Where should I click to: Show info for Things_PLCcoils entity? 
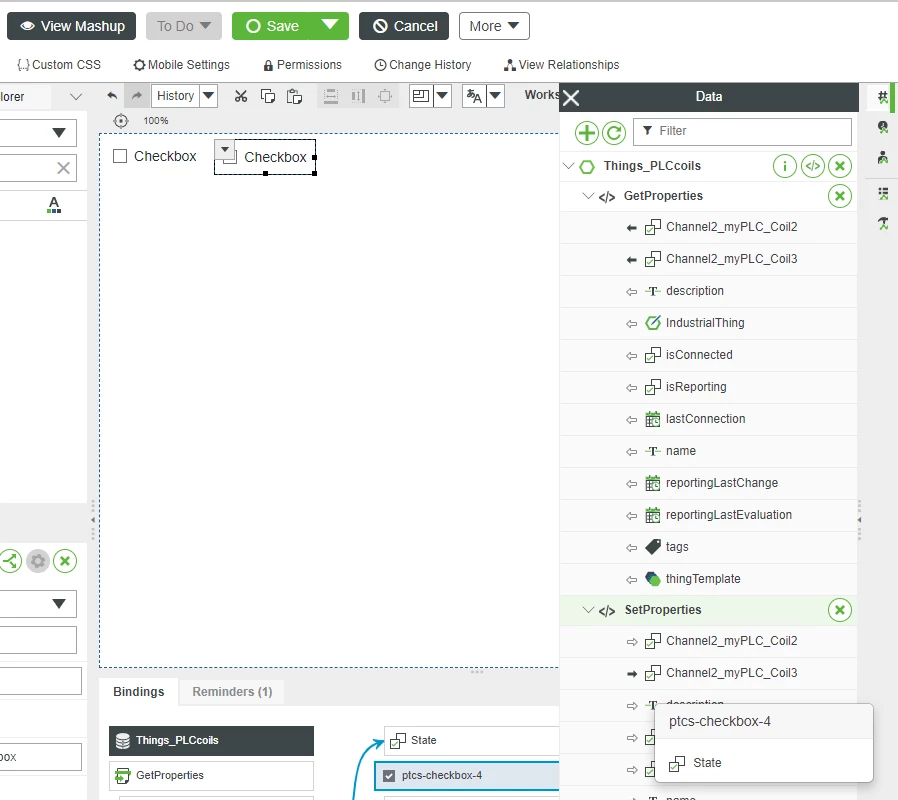point(785,166)
